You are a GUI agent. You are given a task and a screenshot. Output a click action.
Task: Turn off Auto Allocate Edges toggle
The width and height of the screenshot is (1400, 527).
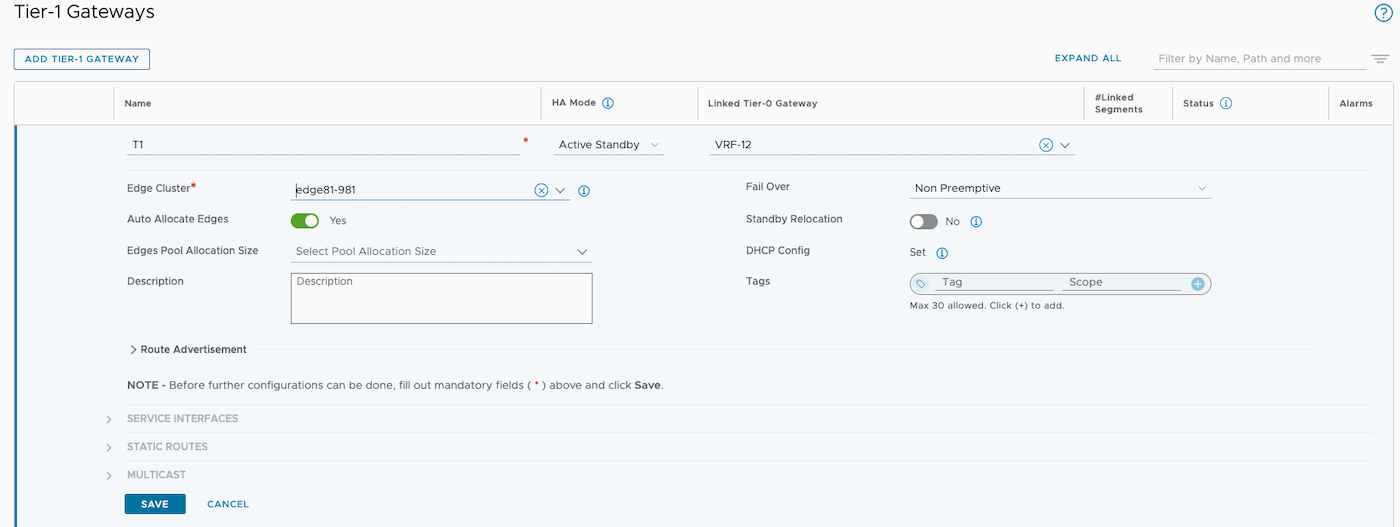point(304,220)
